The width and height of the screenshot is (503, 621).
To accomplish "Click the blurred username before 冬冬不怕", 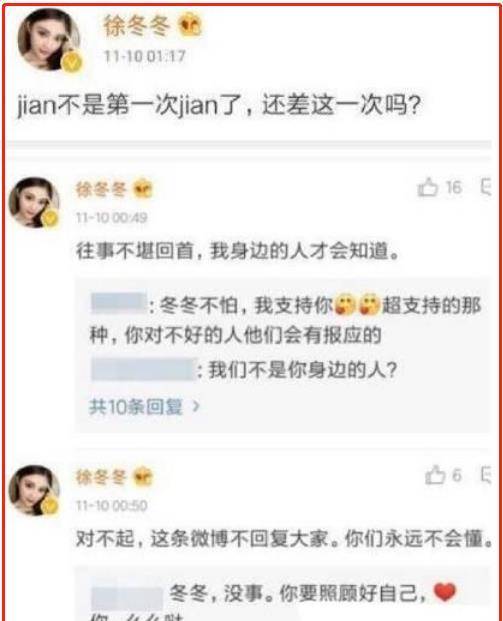I will 119,304.
